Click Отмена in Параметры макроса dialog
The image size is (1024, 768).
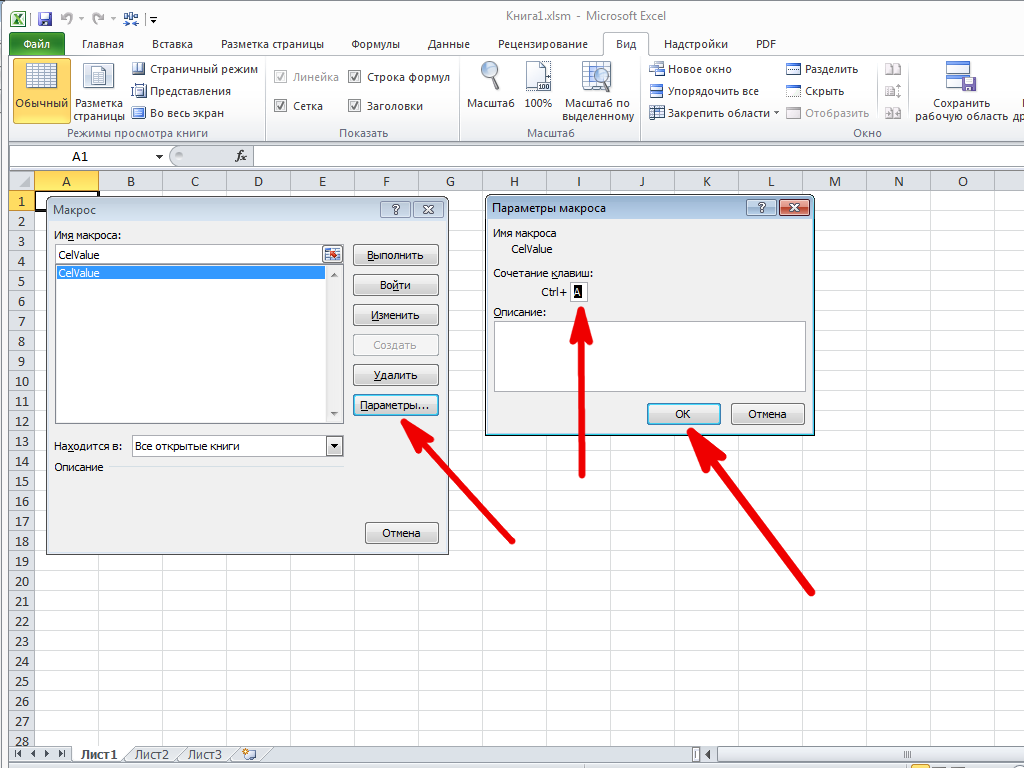(767, 413)
